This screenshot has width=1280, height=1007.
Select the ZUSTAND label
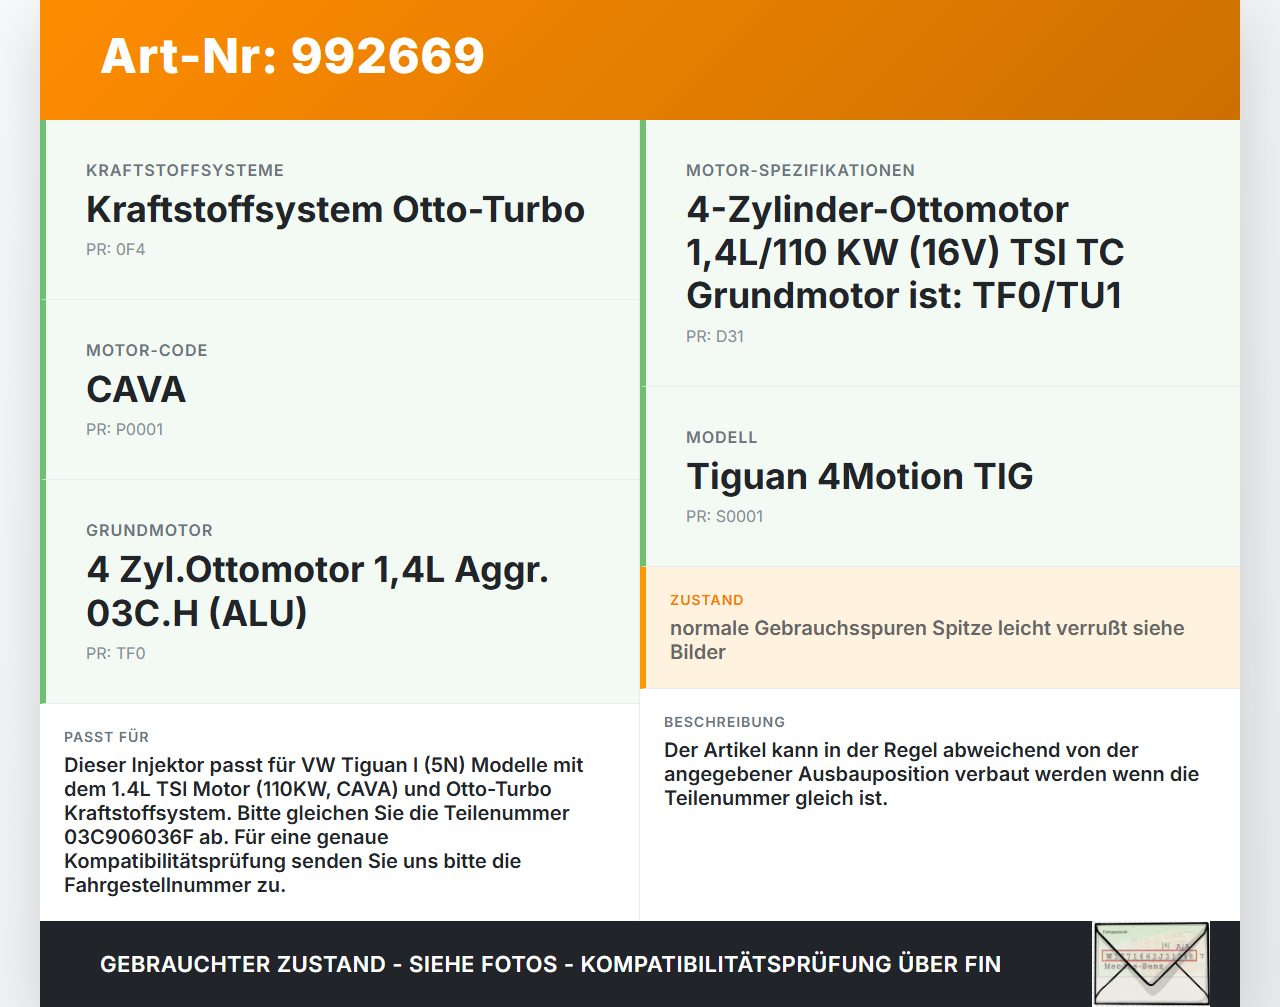[707, 600]
